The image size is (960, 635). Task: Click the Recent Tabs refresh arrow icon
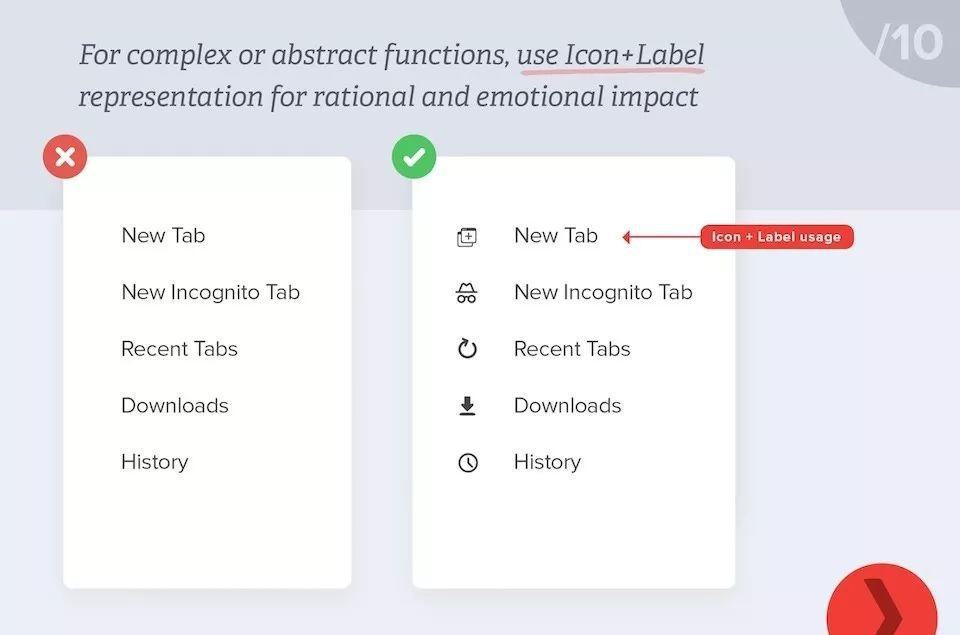tap(467, 349)
